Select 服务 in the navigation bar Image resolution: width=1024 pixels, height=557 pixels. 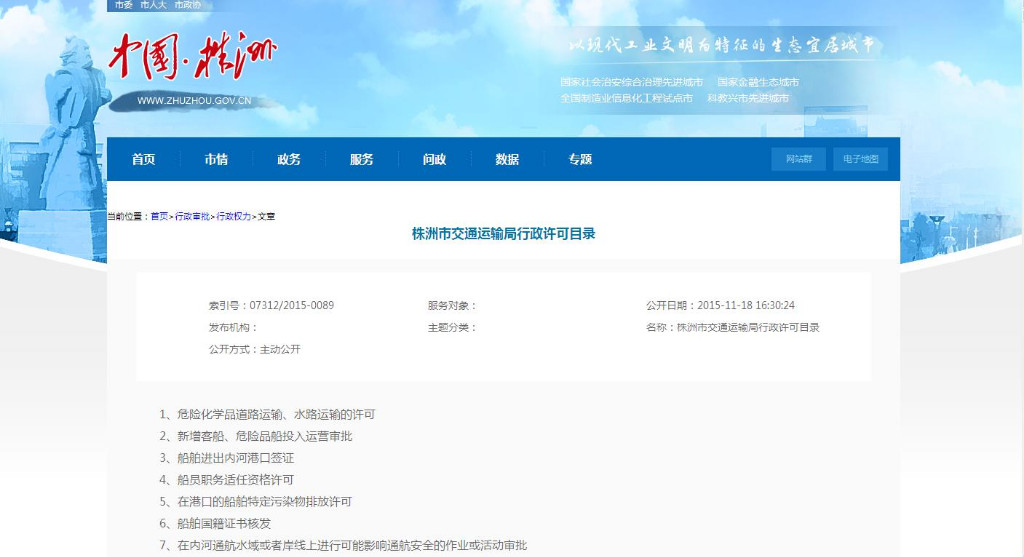[362, 160]
